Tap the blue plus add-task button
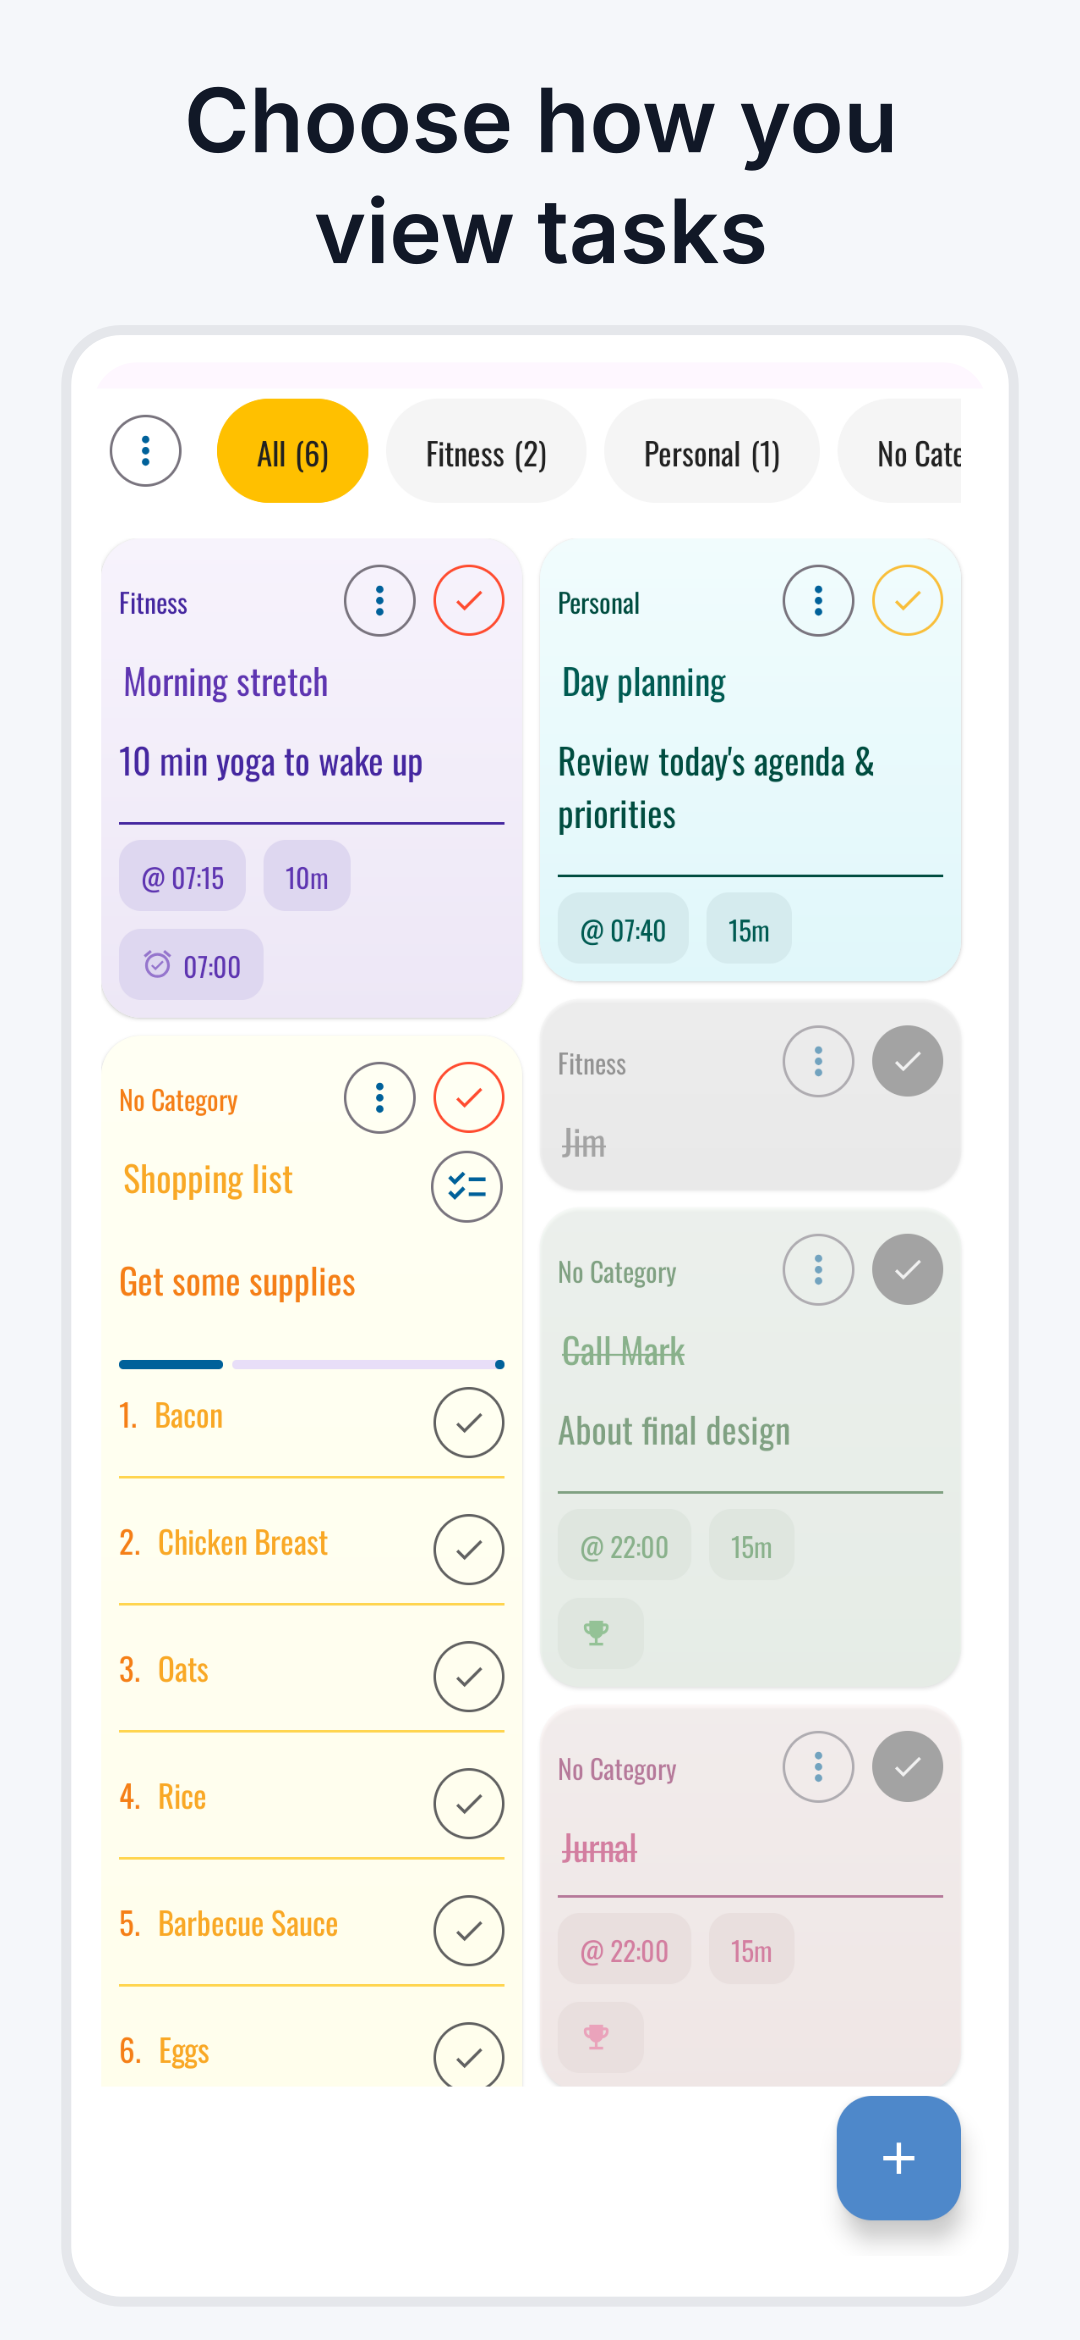 point(898,2157)
